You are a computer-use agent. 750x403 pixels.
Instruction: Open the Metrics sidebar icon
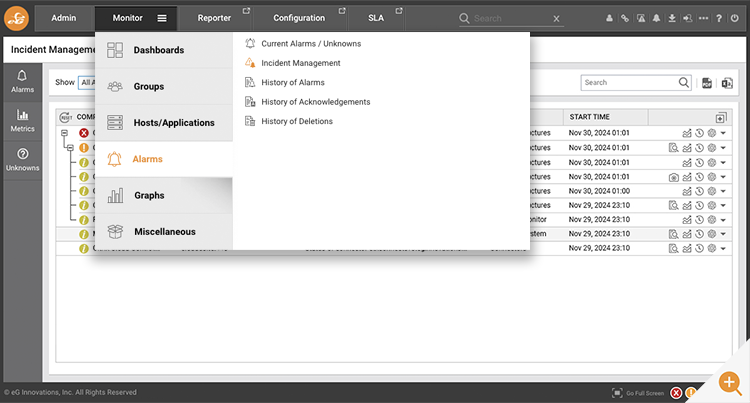coord(22,121)
